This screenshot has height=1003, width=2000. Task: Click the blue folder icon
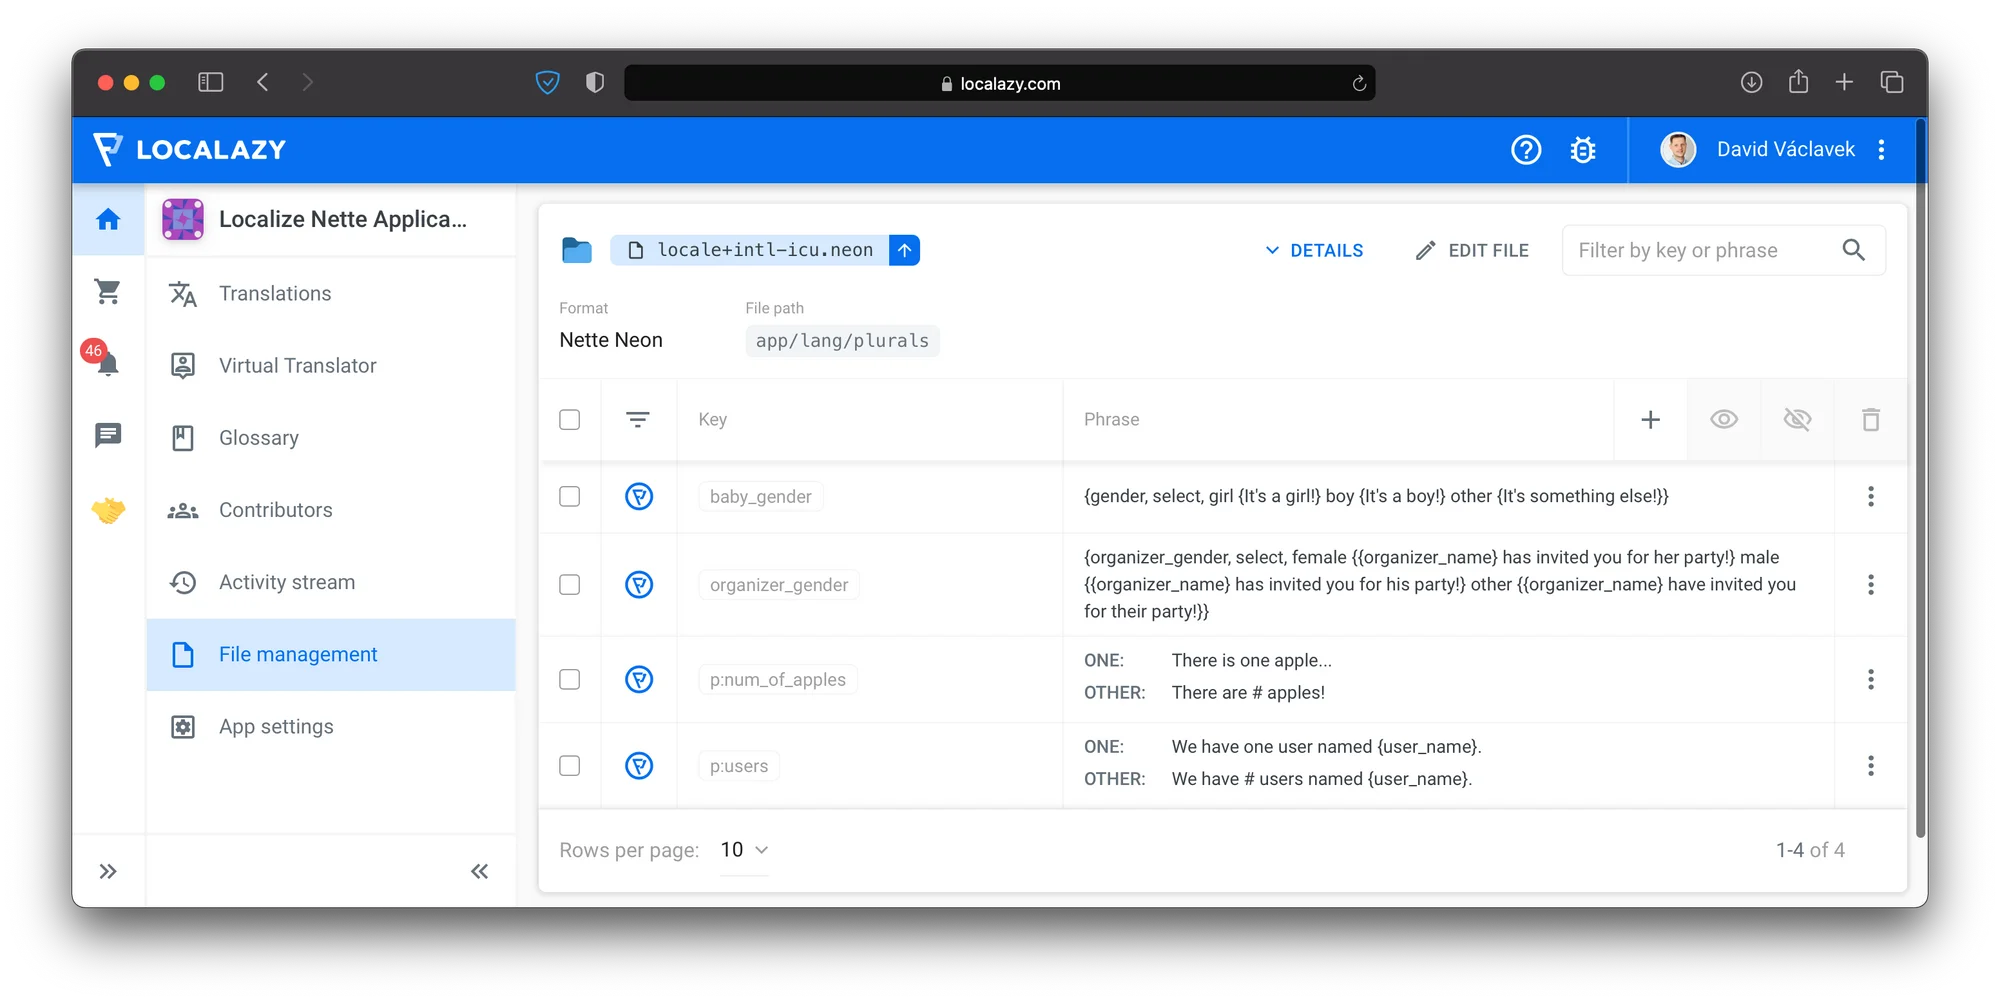pos(577,250)
